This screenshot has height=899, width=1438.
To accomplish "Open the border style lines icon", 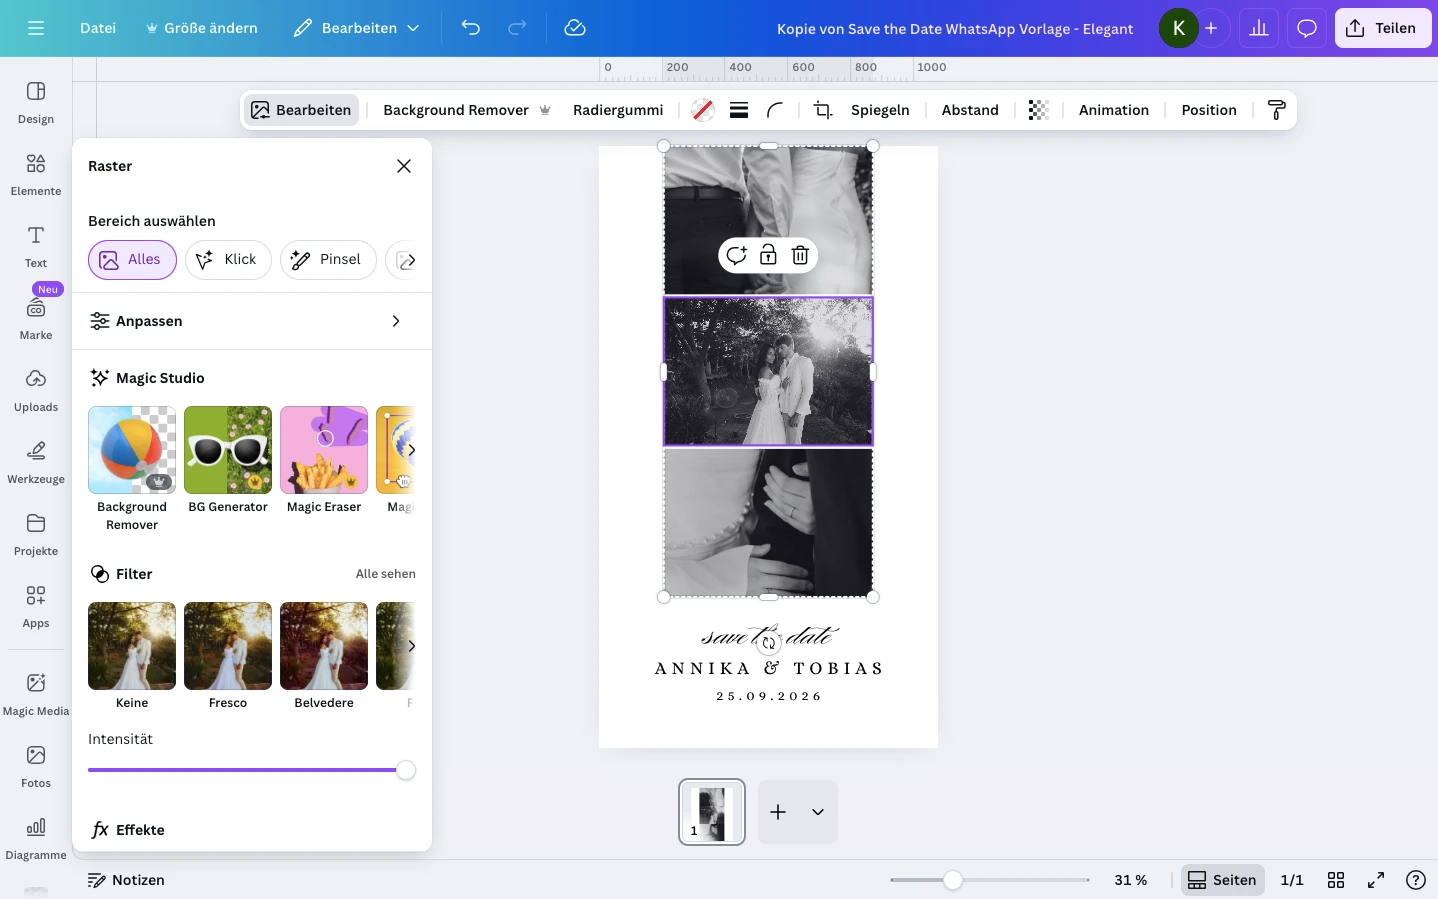I will click(739, 110).
